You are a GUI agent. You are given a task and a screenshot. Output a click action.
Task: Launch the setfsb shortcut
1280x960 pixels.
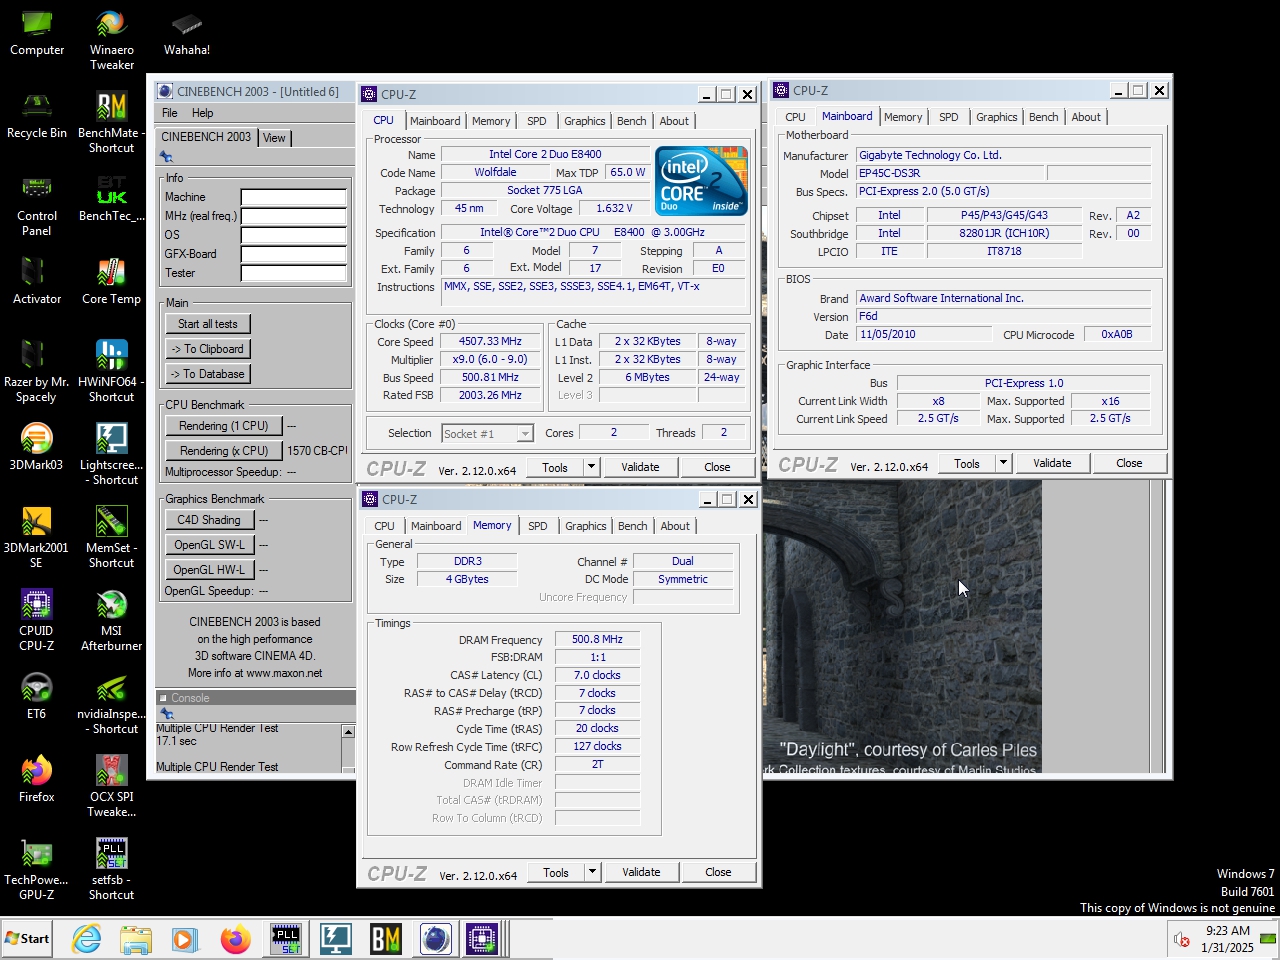pos(112,870)
